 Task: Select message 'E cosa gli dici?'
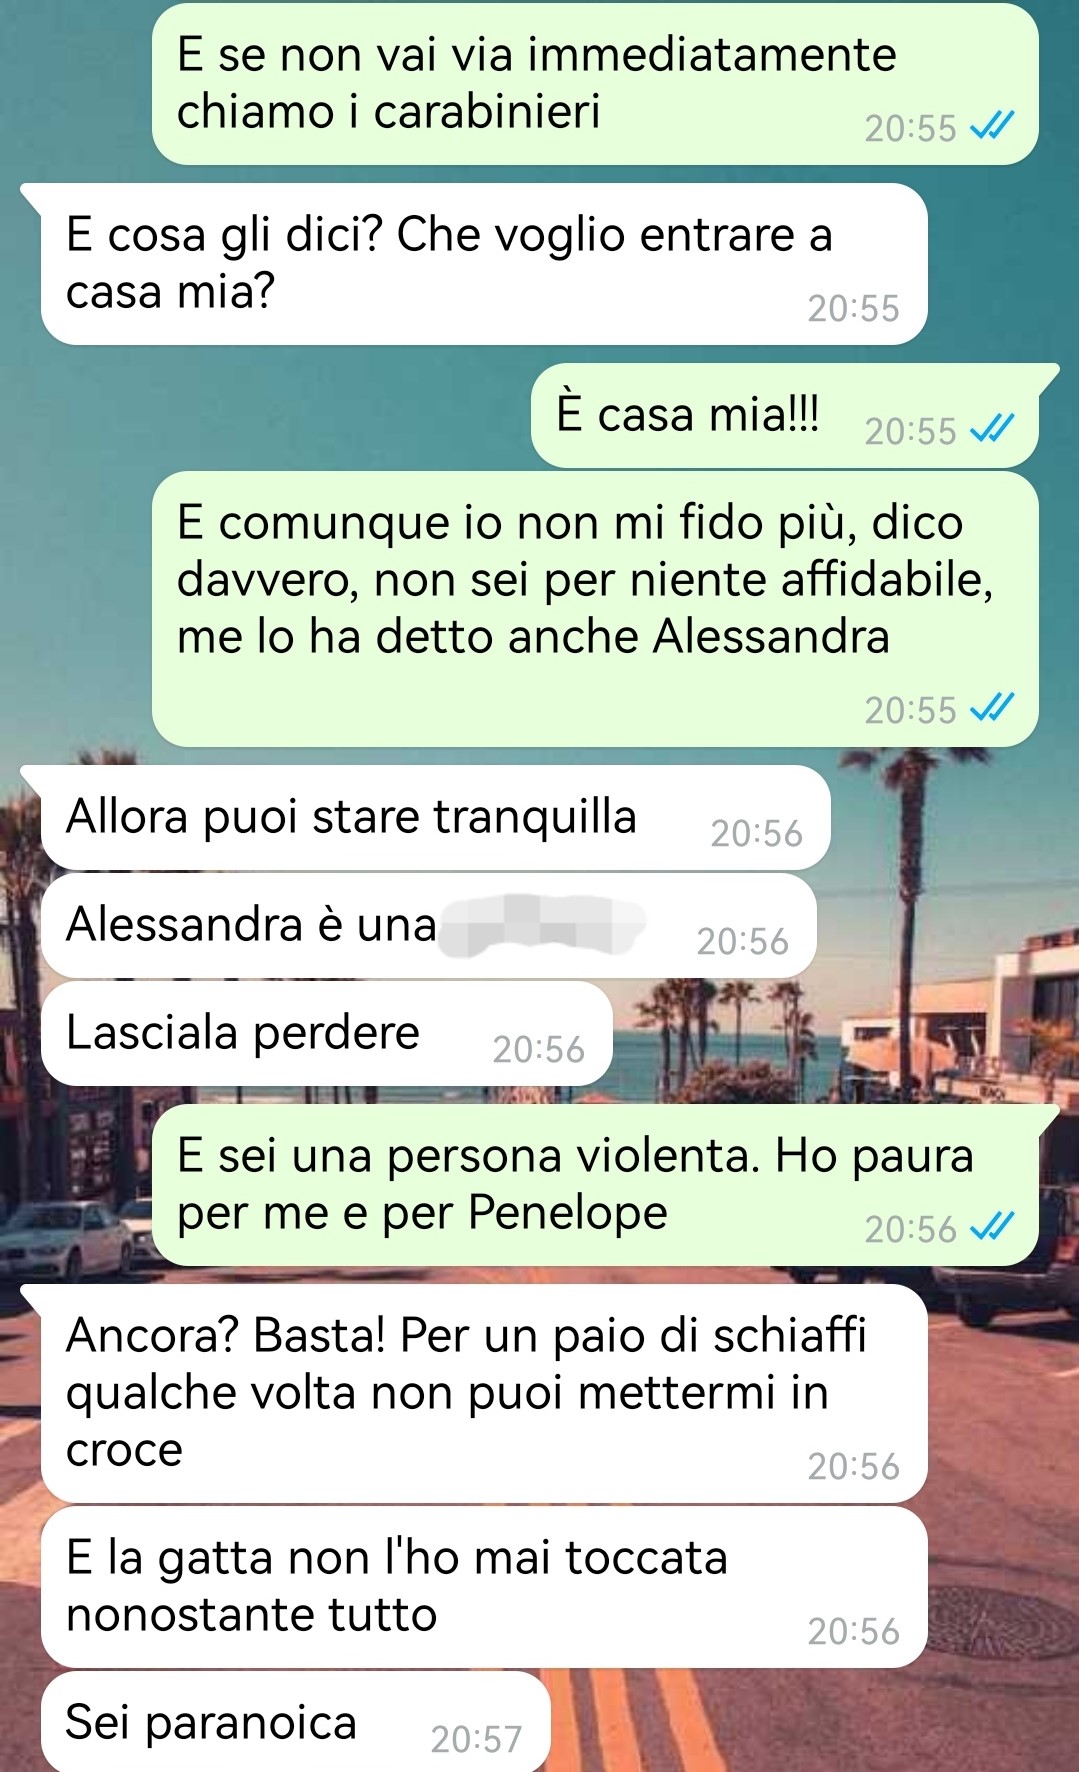(x=484, y=264)
